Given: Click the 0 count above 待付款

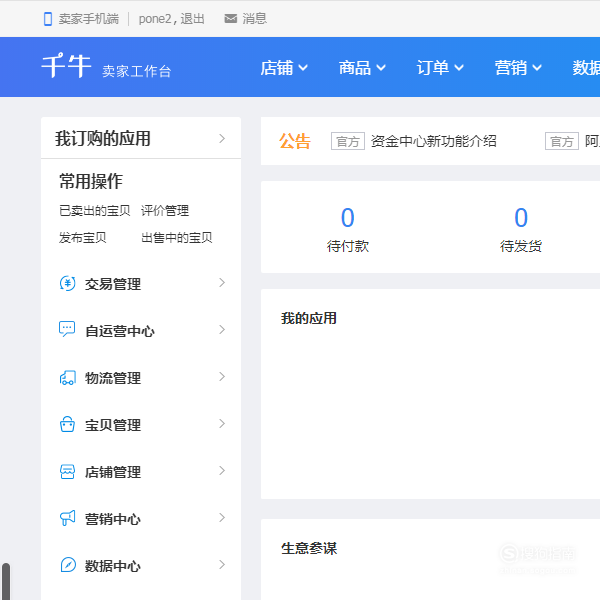Looking at the screenshot, I should pyautogui.click(x=347, y=217).
